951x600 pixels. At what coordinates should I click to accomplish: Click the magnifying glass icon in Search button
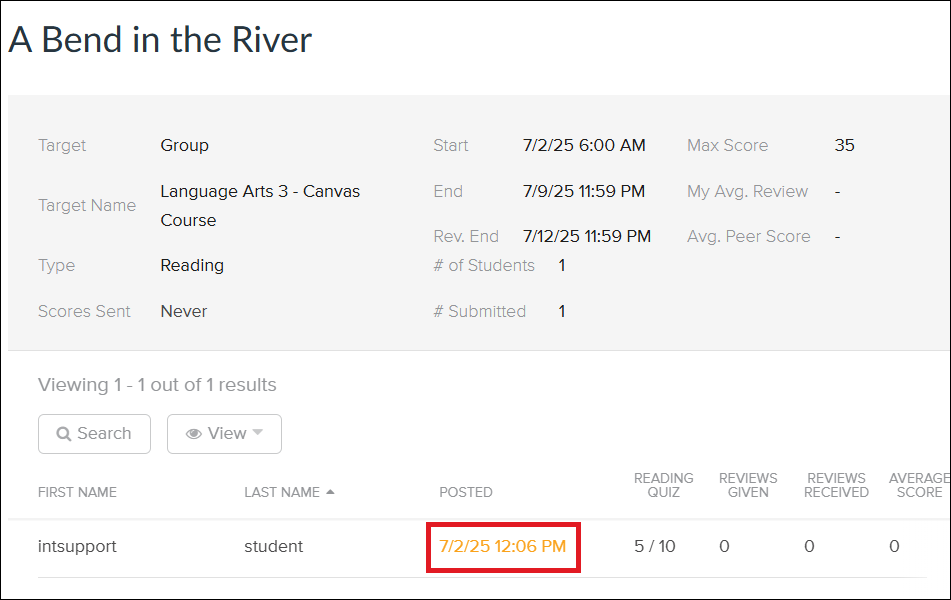click(66, 433)
